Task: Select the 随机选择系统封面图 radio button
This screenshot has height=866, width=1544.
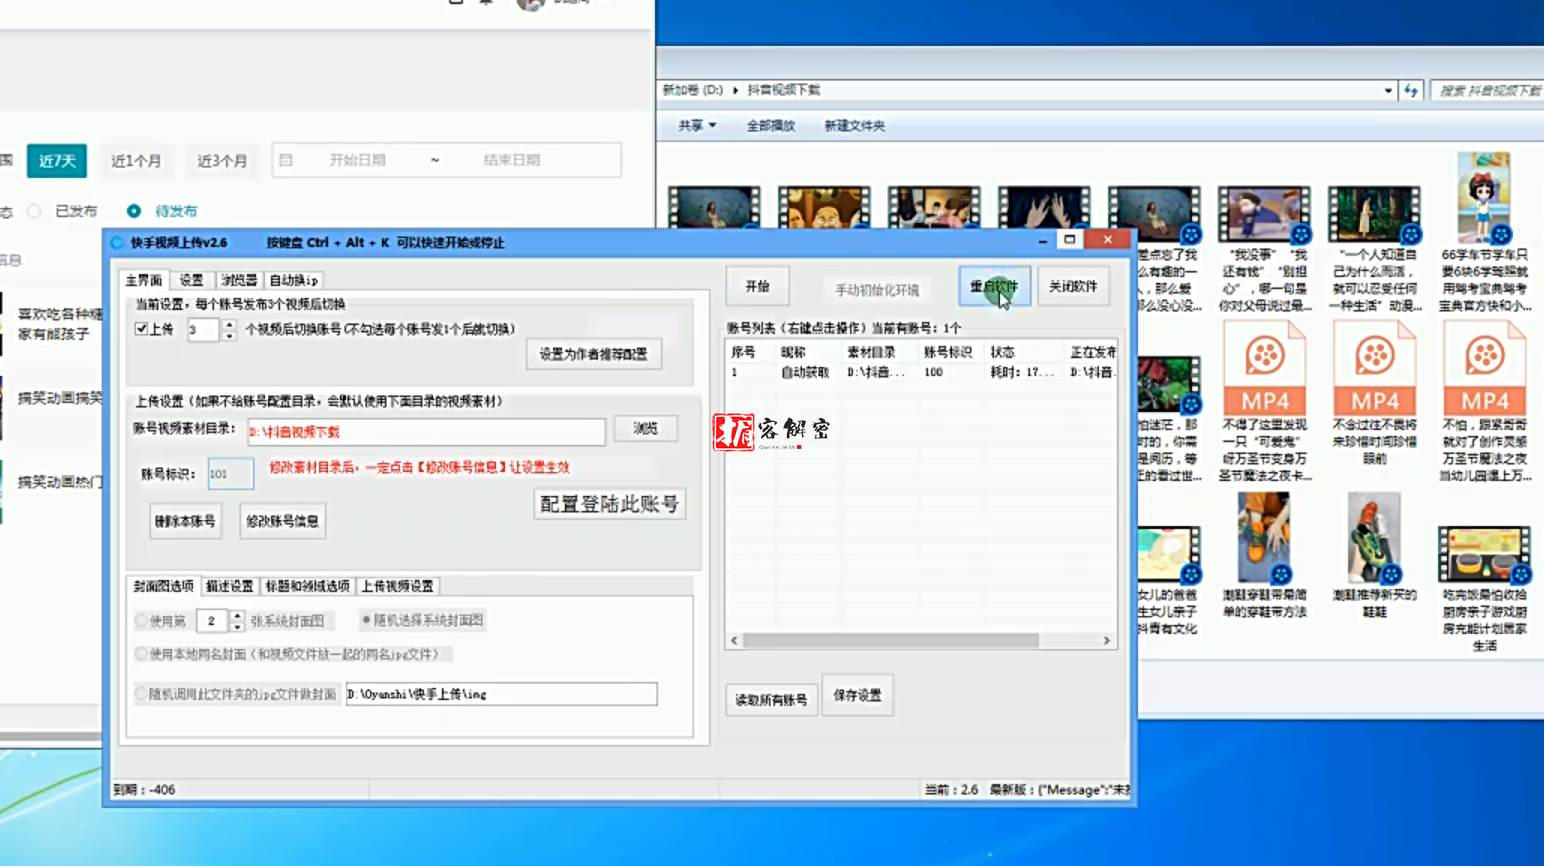Action: (x=366, y=620)
